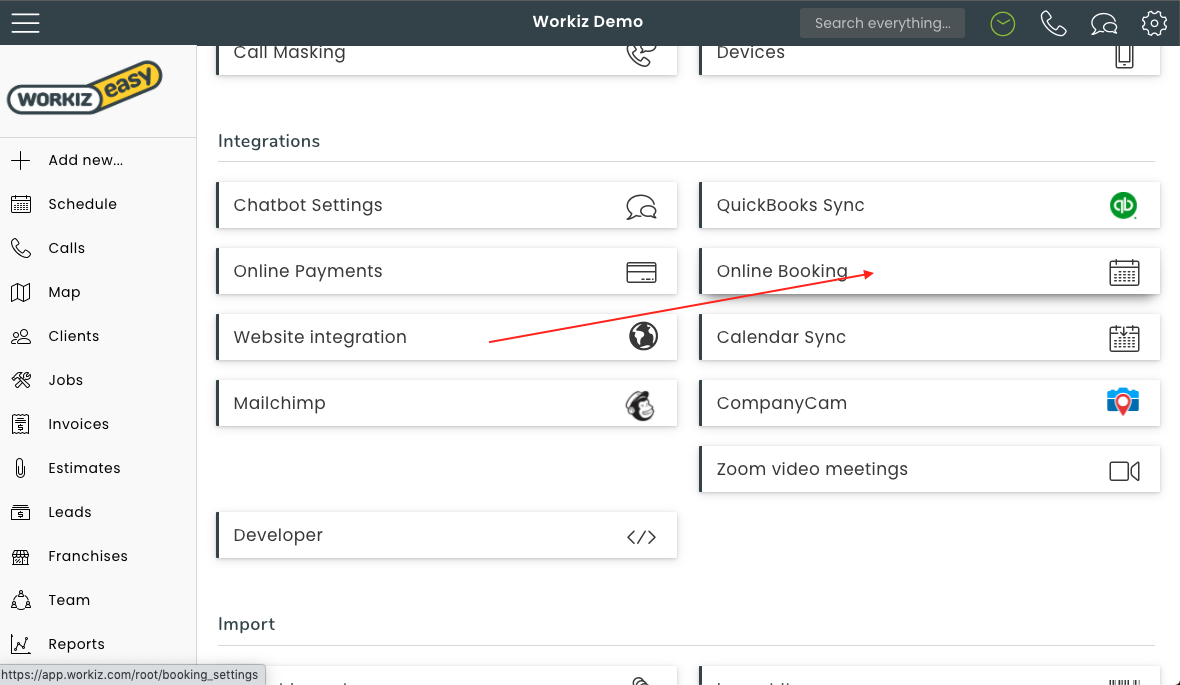Open the Online Booking integration
1180x685 pixels.
929,271
